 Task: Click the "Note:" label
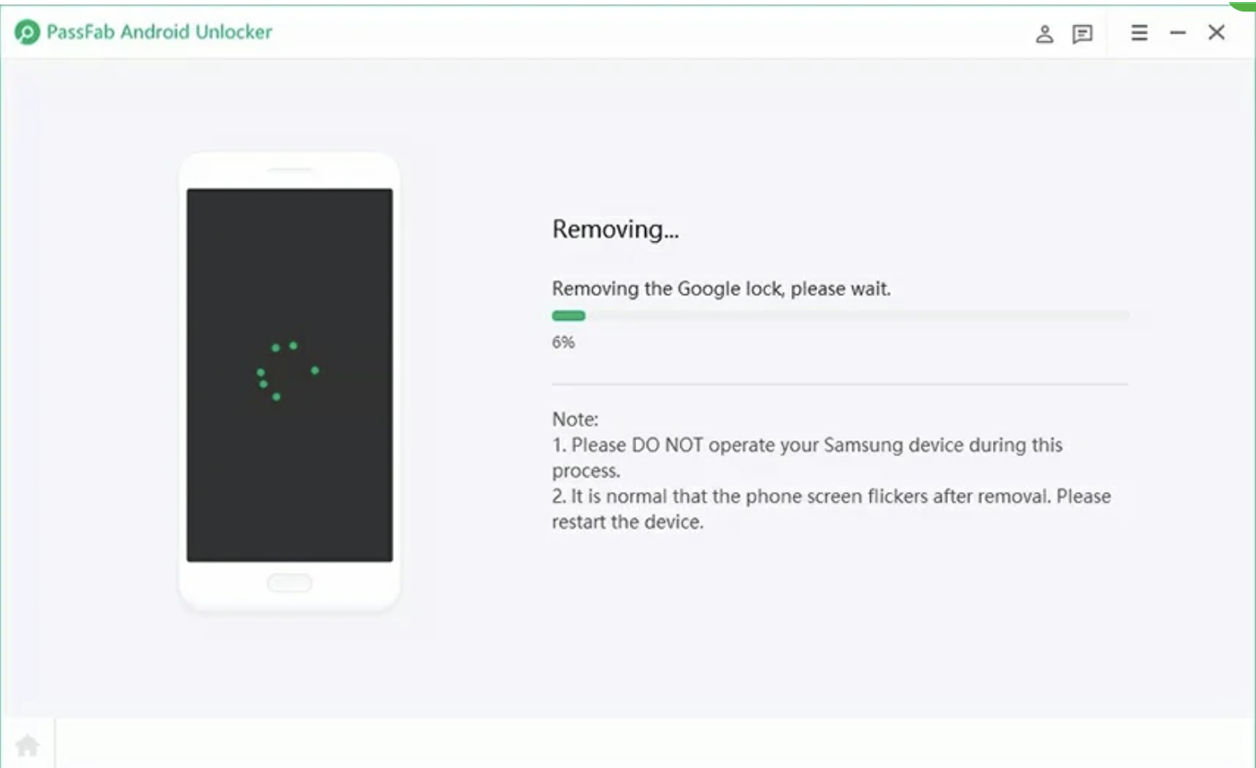pyautogui.click(x=575, y=419)
